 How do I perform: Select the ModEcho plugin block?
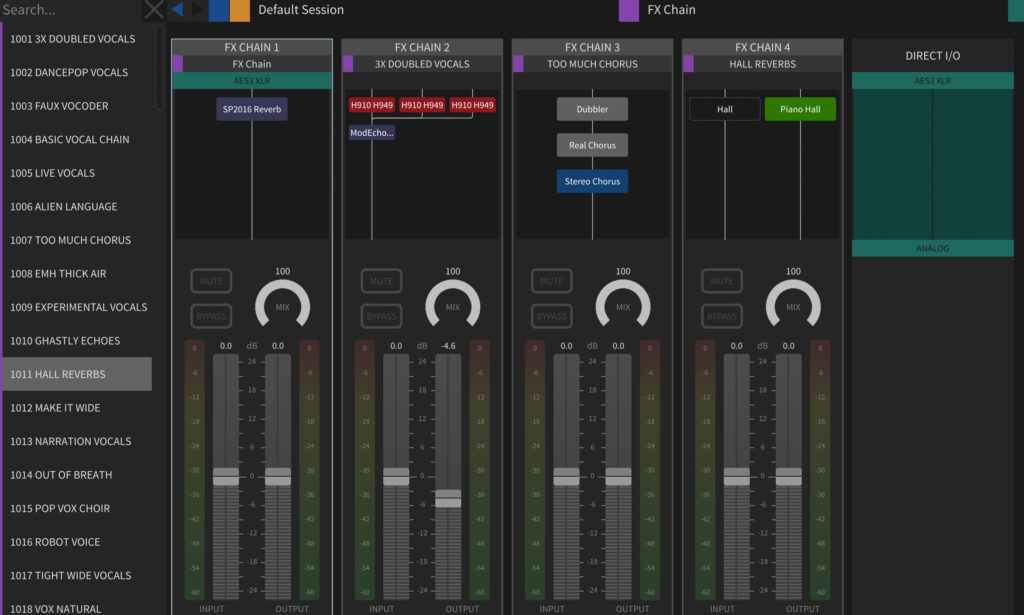click(372, 132)
